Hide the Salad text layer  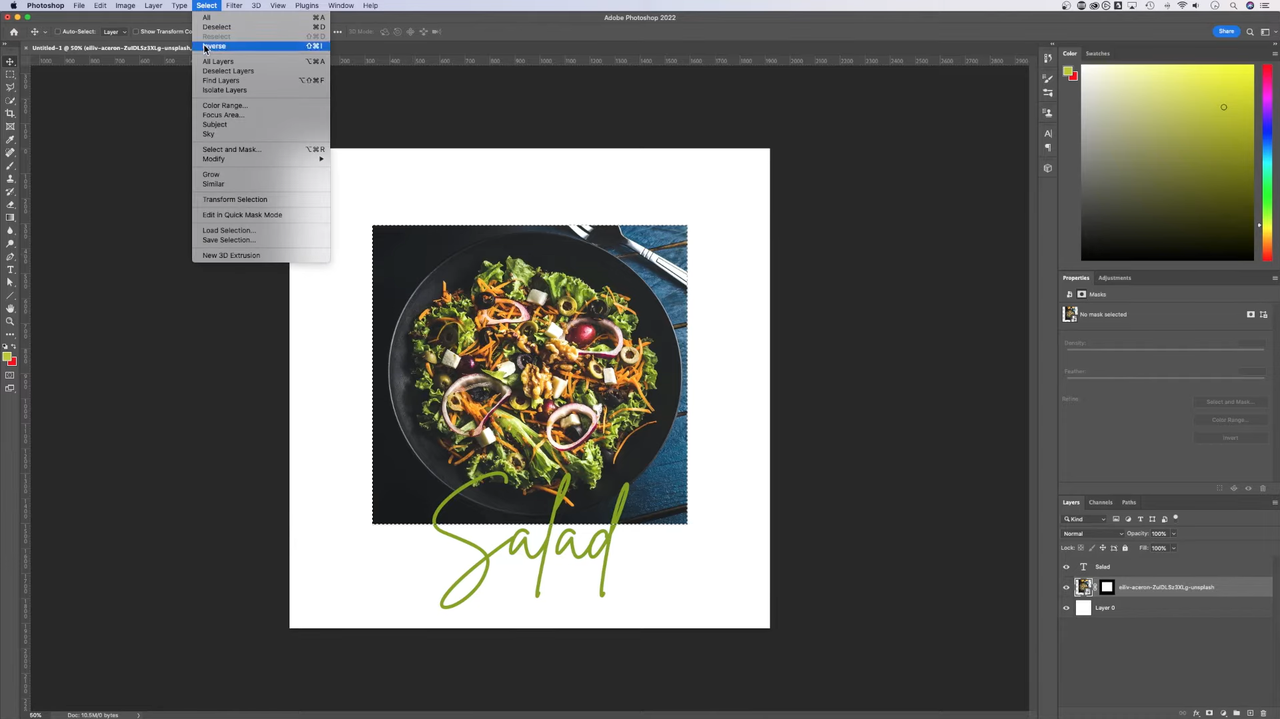point(1066,567)
